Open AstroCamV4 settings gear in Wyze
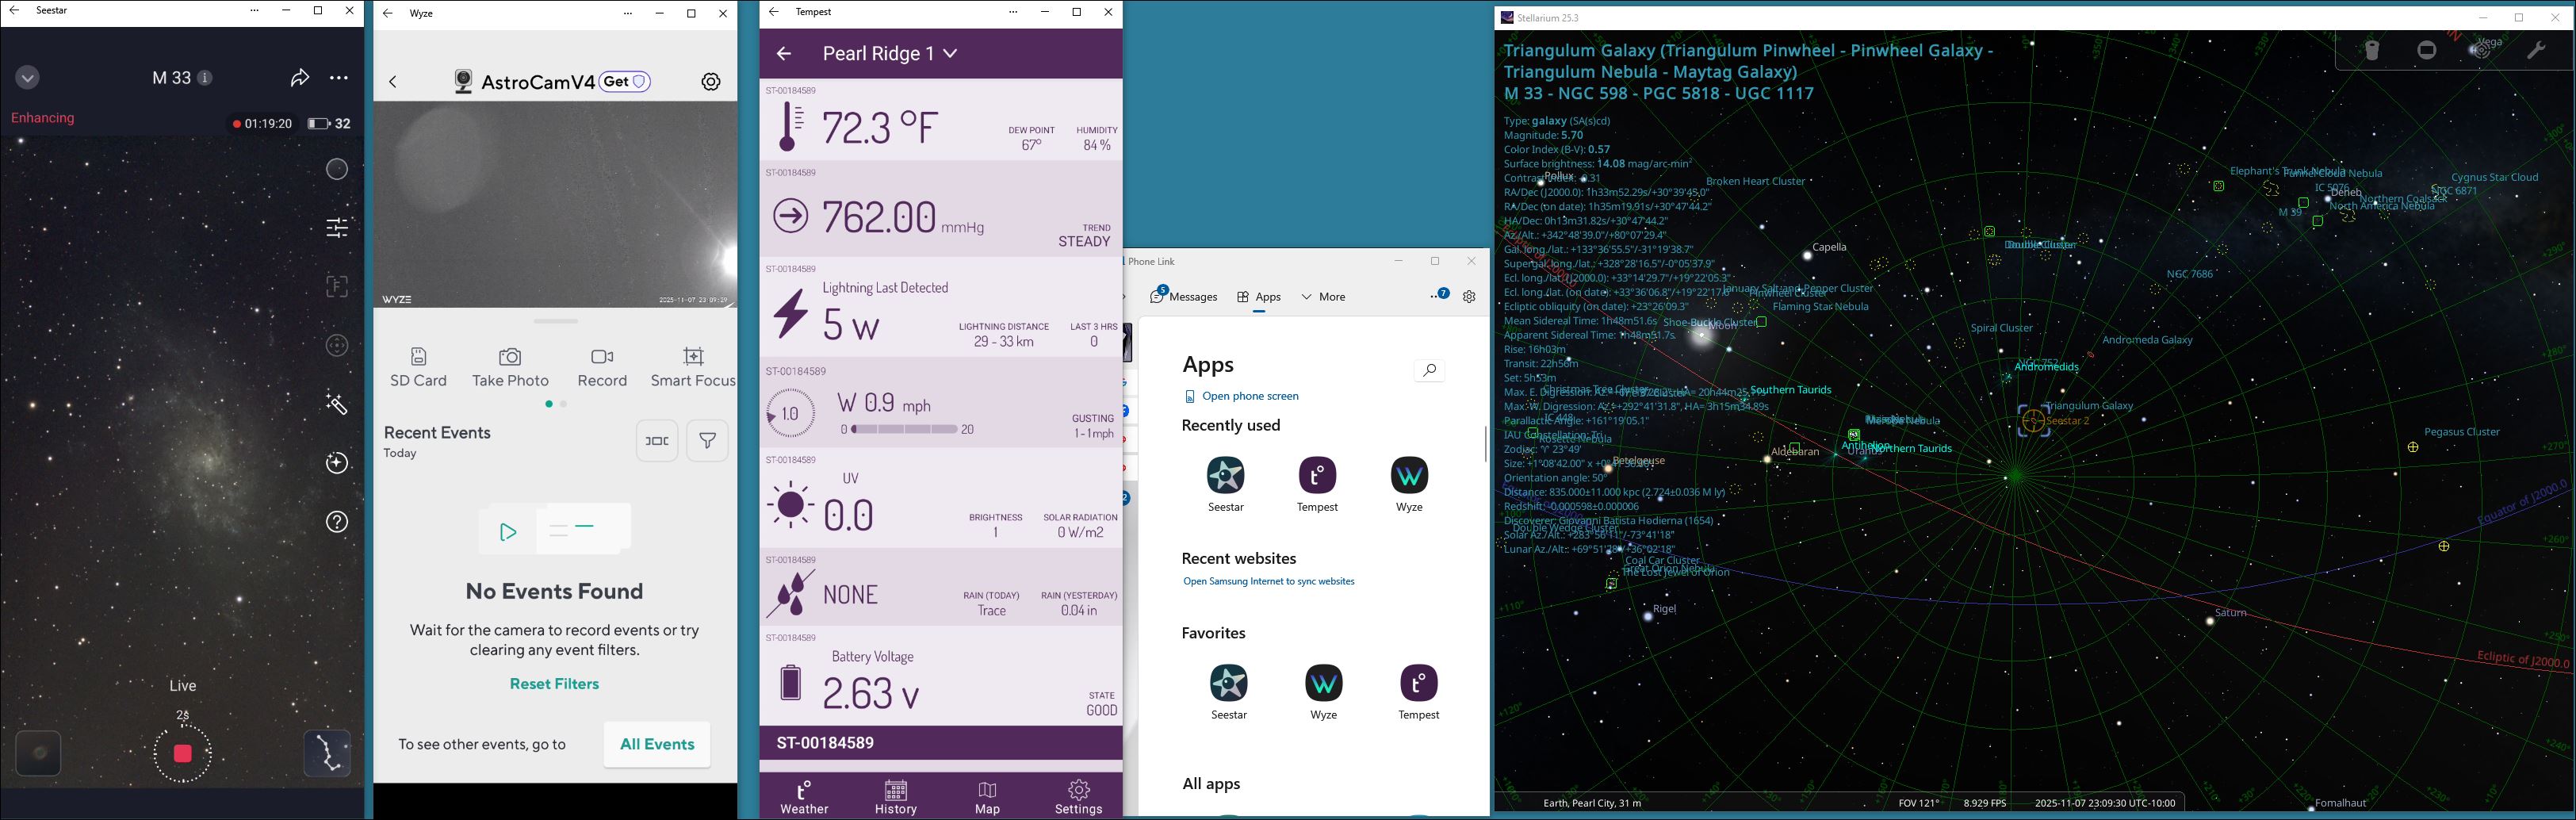The height and width of the screenshot is (820, 2576). click(711, 82)
